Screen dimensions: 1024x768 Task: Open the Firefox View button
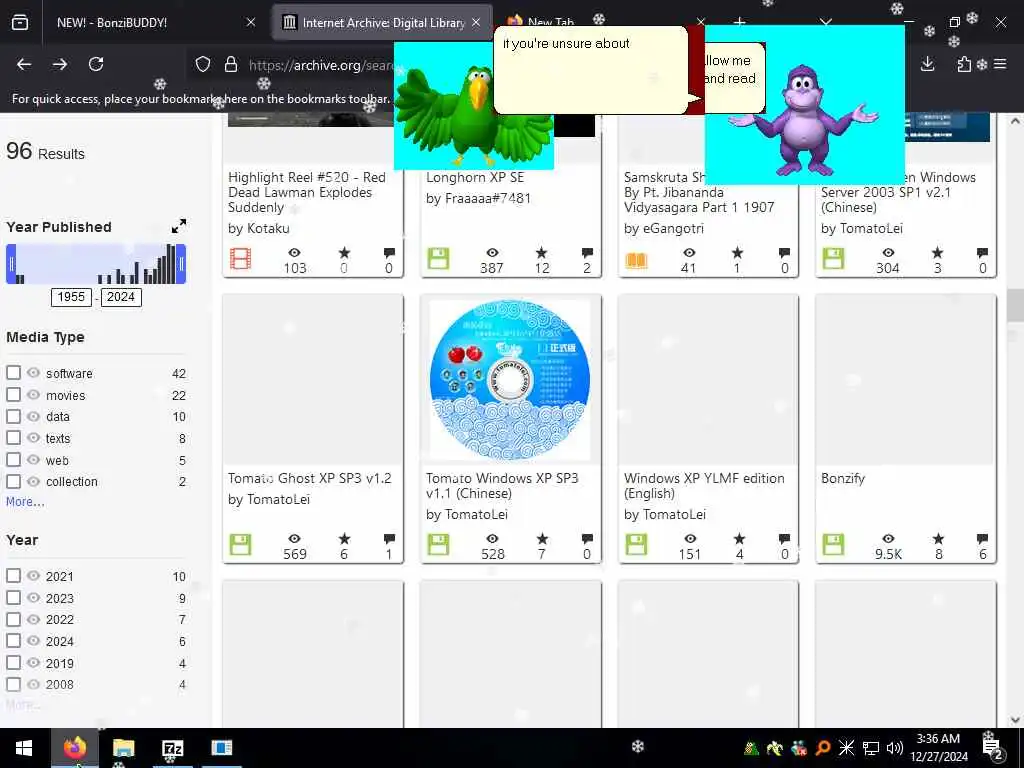[20, 22]
